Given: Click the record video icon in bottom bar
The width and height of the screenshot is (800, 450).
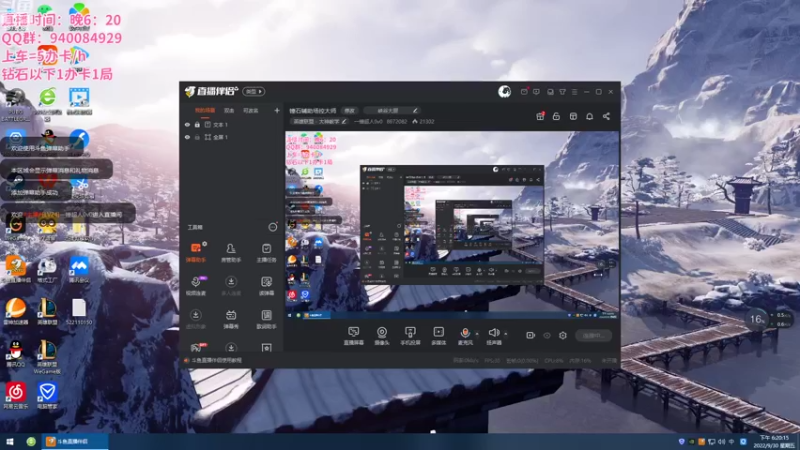Looking at the screenshot, I should pos(530,335).
